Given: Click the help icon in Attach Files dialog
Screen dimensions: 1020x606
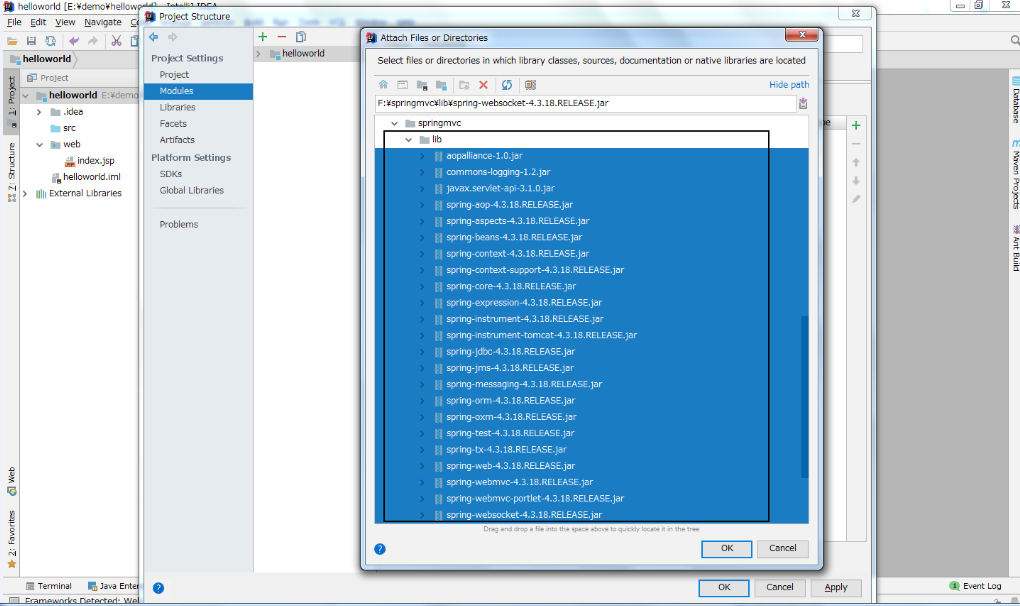Looking at the screenshot, I should coord(380,549).
